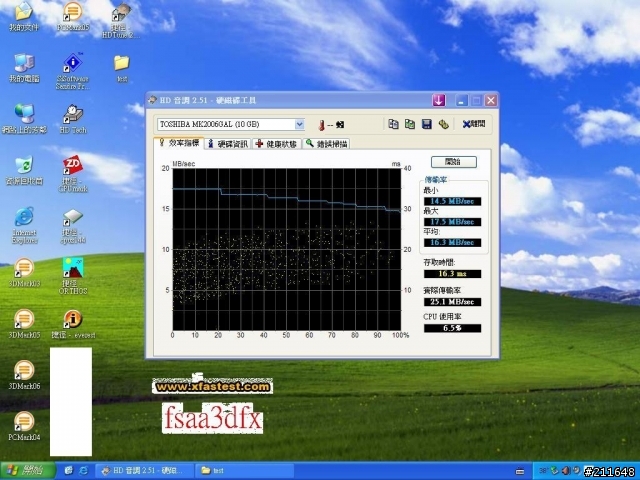Click the 16.3 MB/sec average value

(452, 242)
